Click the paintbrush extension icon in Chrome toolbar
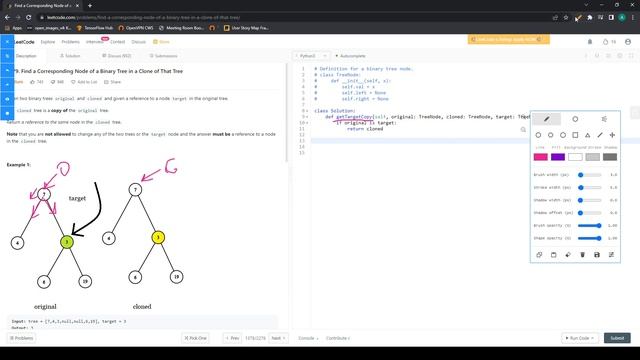The image size is (640, 360). point(578,18)
